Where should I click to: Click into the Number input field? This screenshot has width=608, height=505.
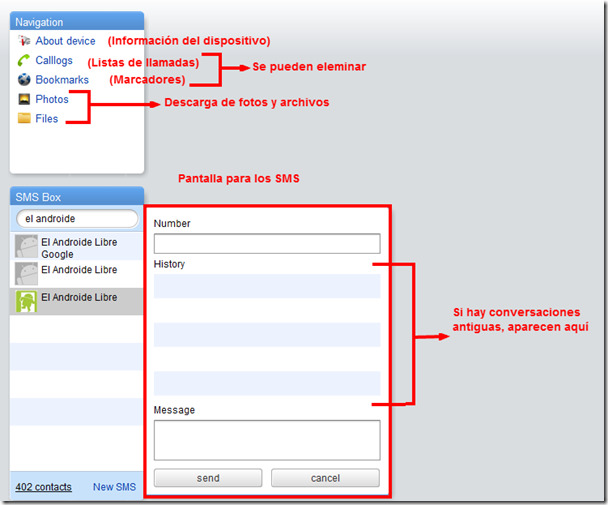tap(267, 244)
